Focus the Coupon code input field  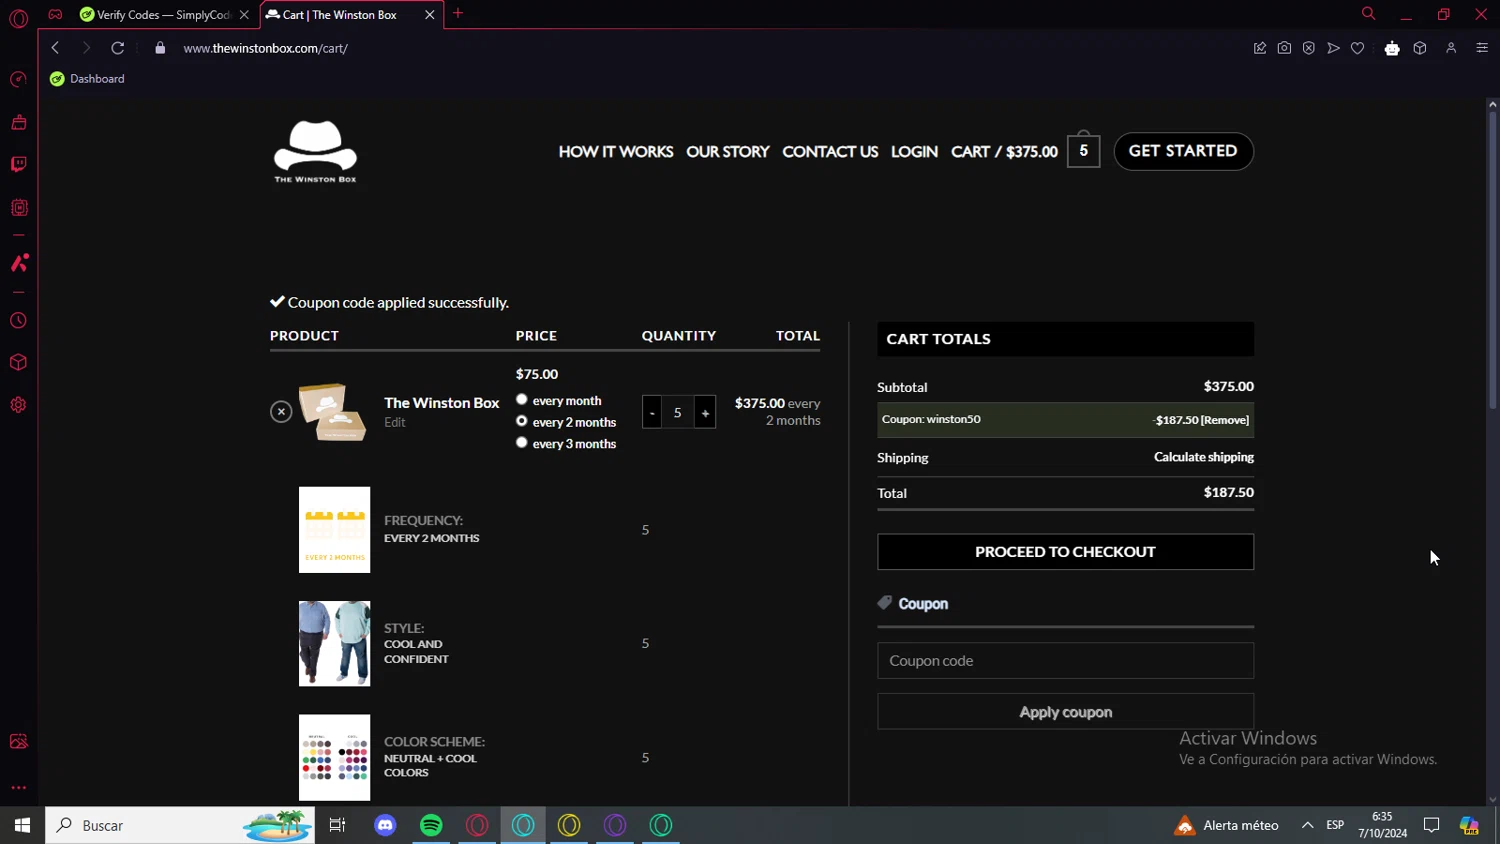[x=1065, y=661]
